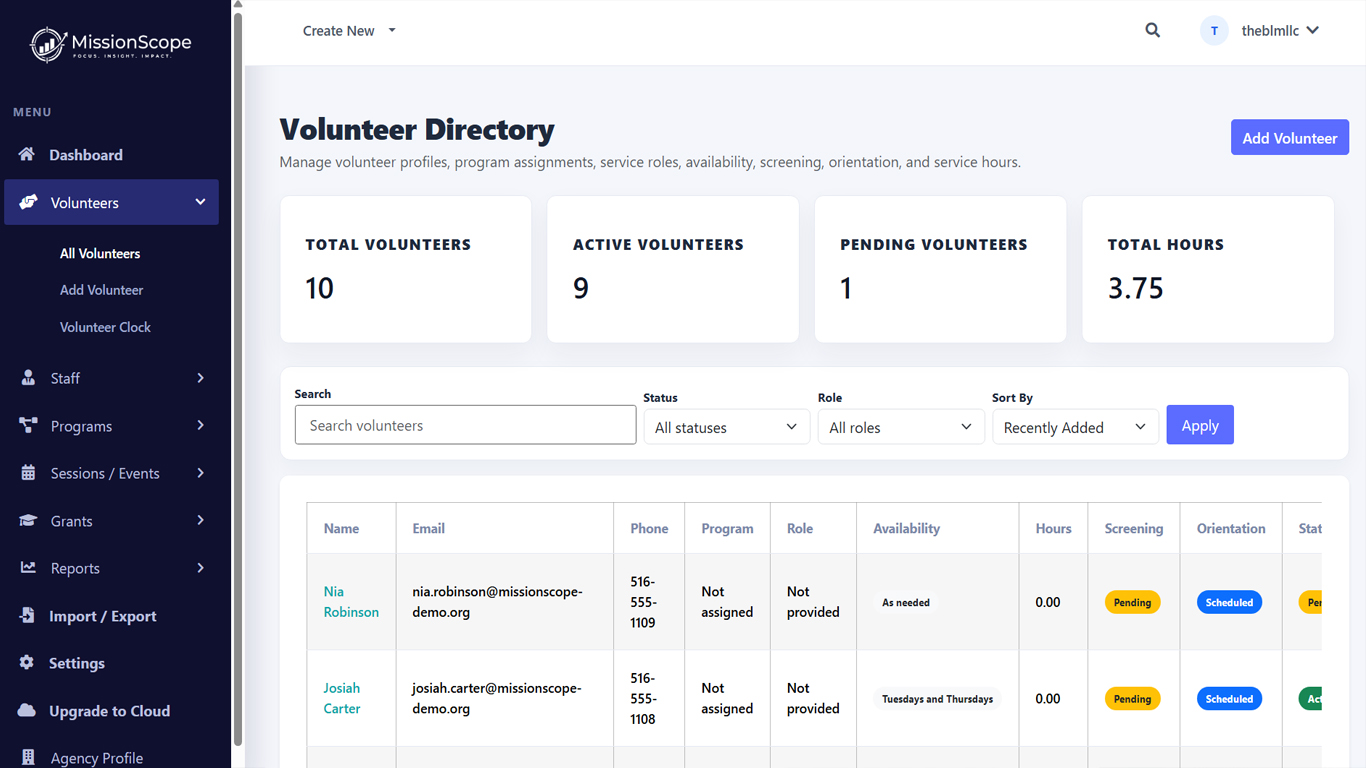
Task: Click the Apply filter button
Action: click(1200, 425)
